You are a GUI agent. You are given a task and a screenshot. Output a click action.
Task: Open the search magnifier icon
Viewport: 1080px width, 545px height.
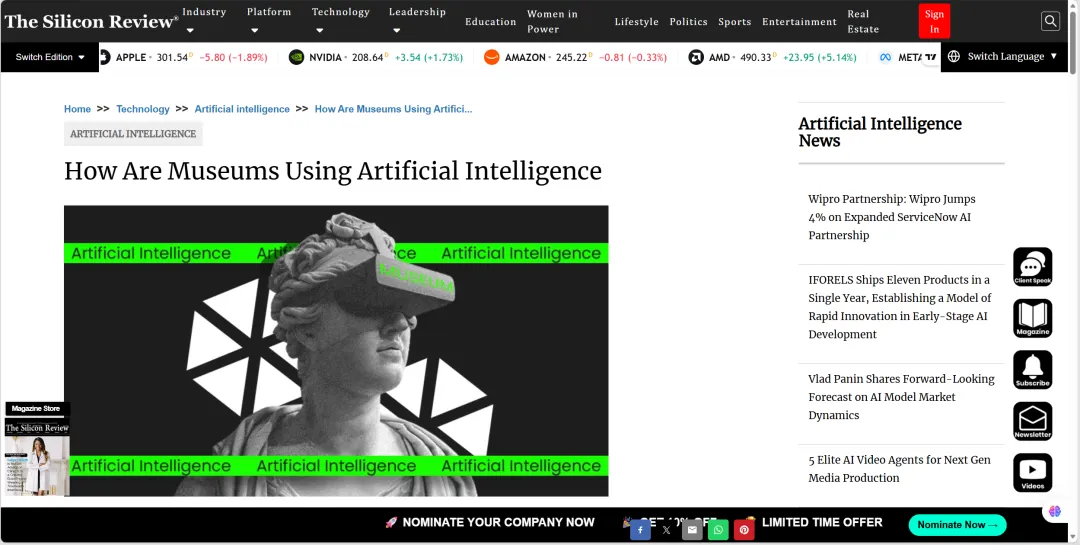1050,21
